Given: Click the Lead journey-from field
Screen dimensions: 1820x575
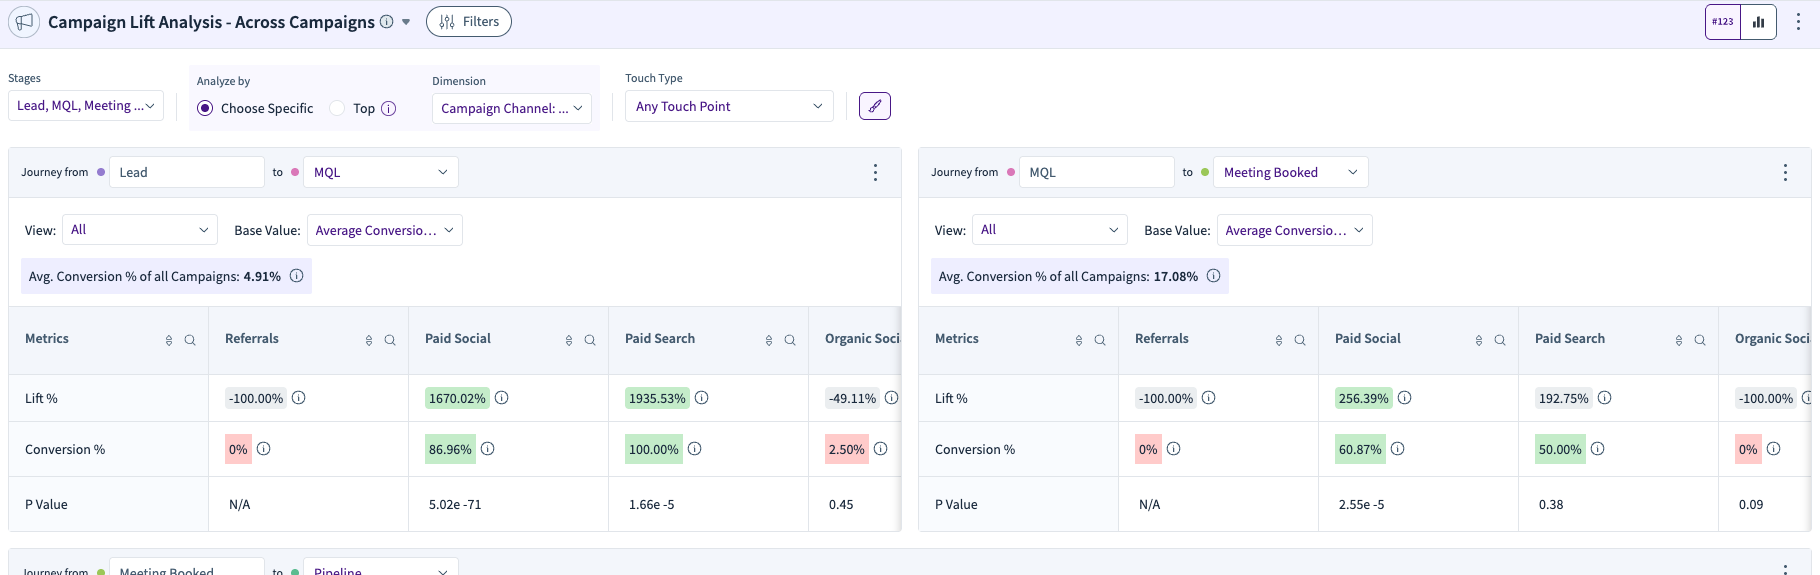Looking at the screenshot, I should coord(187,172).
